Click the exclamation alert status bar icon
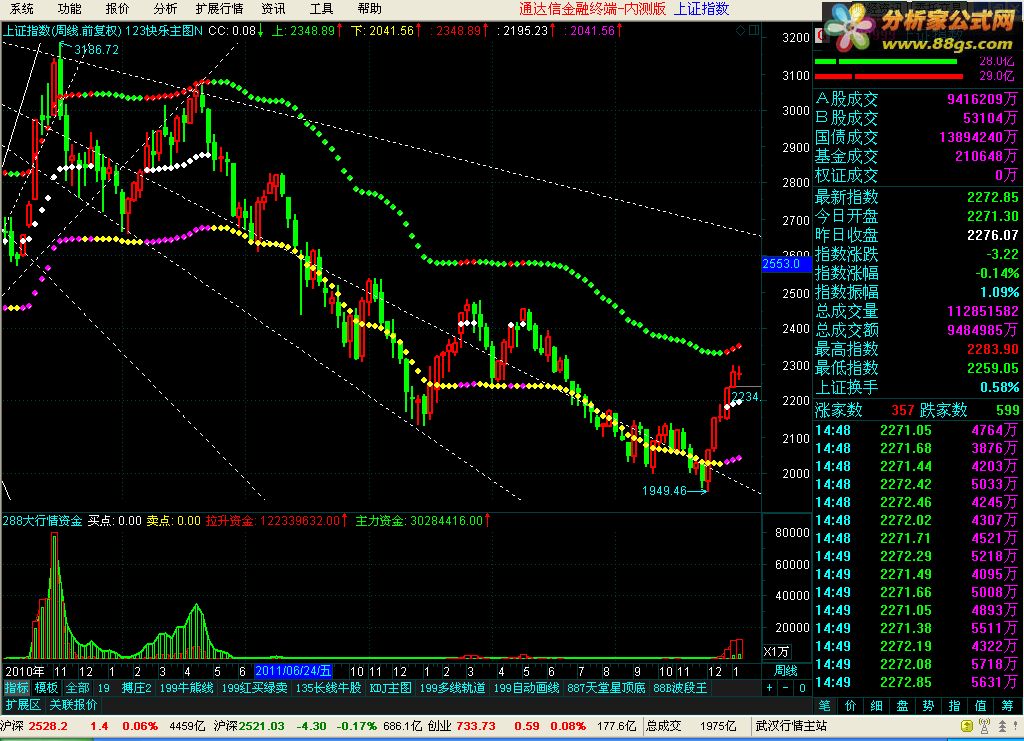Screen dimensions: 1024x741 (x=1016, y=726)
